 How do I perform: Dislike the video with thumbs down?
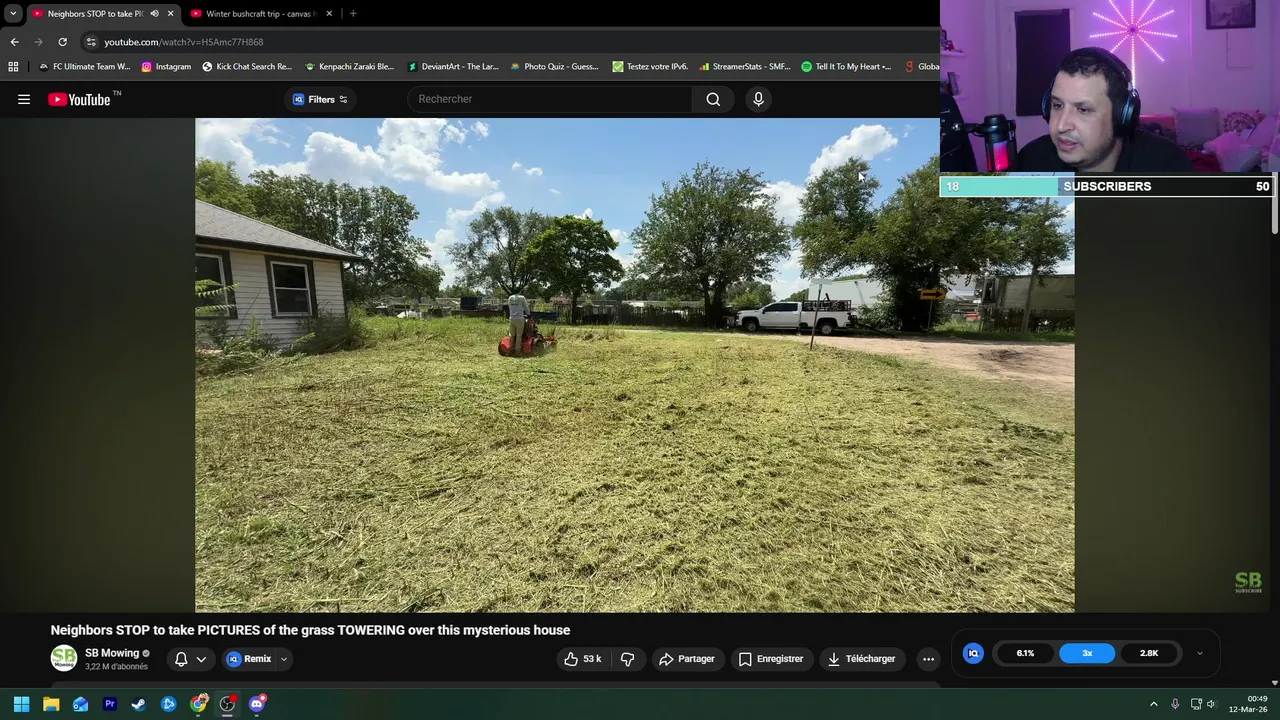coord(628,659)
